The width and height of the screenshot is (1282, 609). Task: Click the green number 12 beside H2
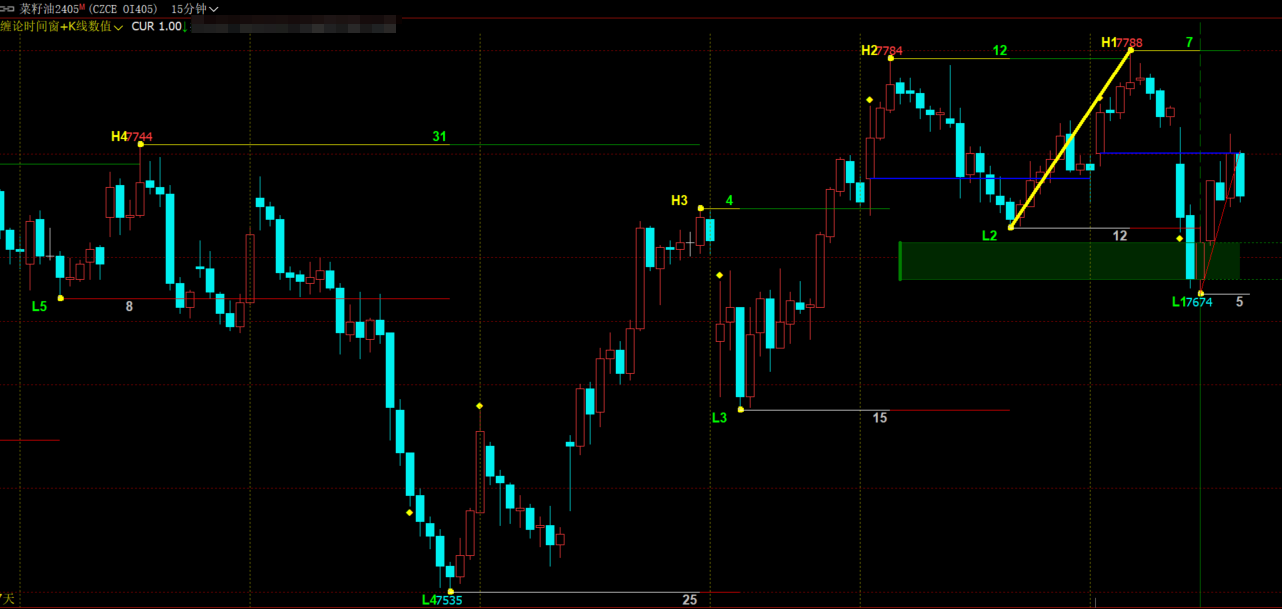coord(1000,50)
